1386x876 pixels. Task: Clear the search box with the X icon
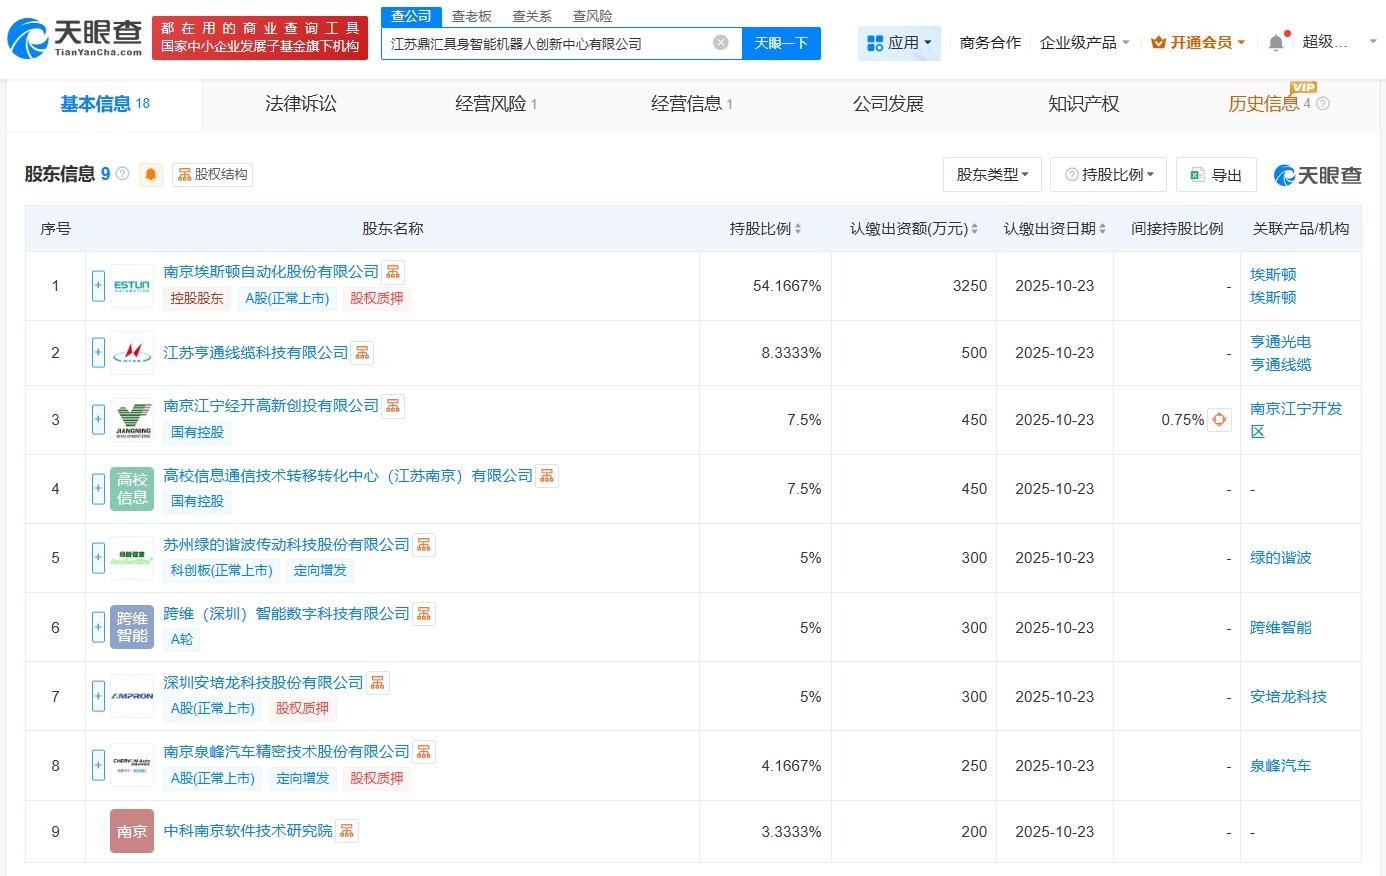pos(719,42)
